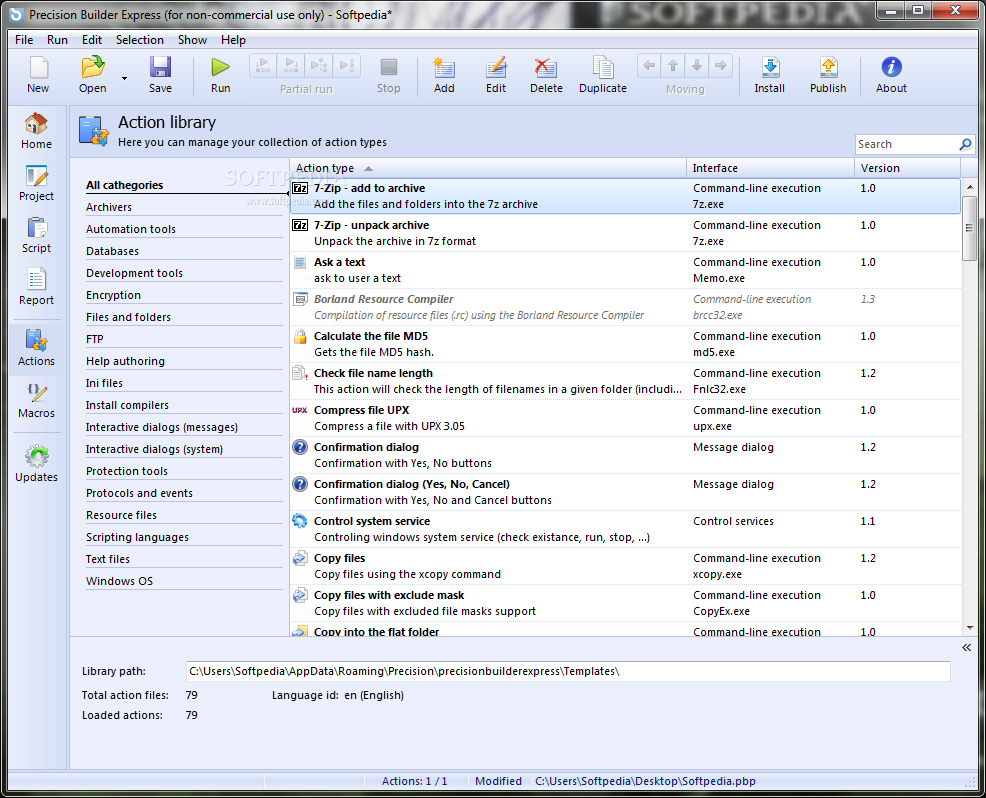Go to Home in the sidebar
The image size is (986, 798).
pyautogui.click(x=36, y=131)
